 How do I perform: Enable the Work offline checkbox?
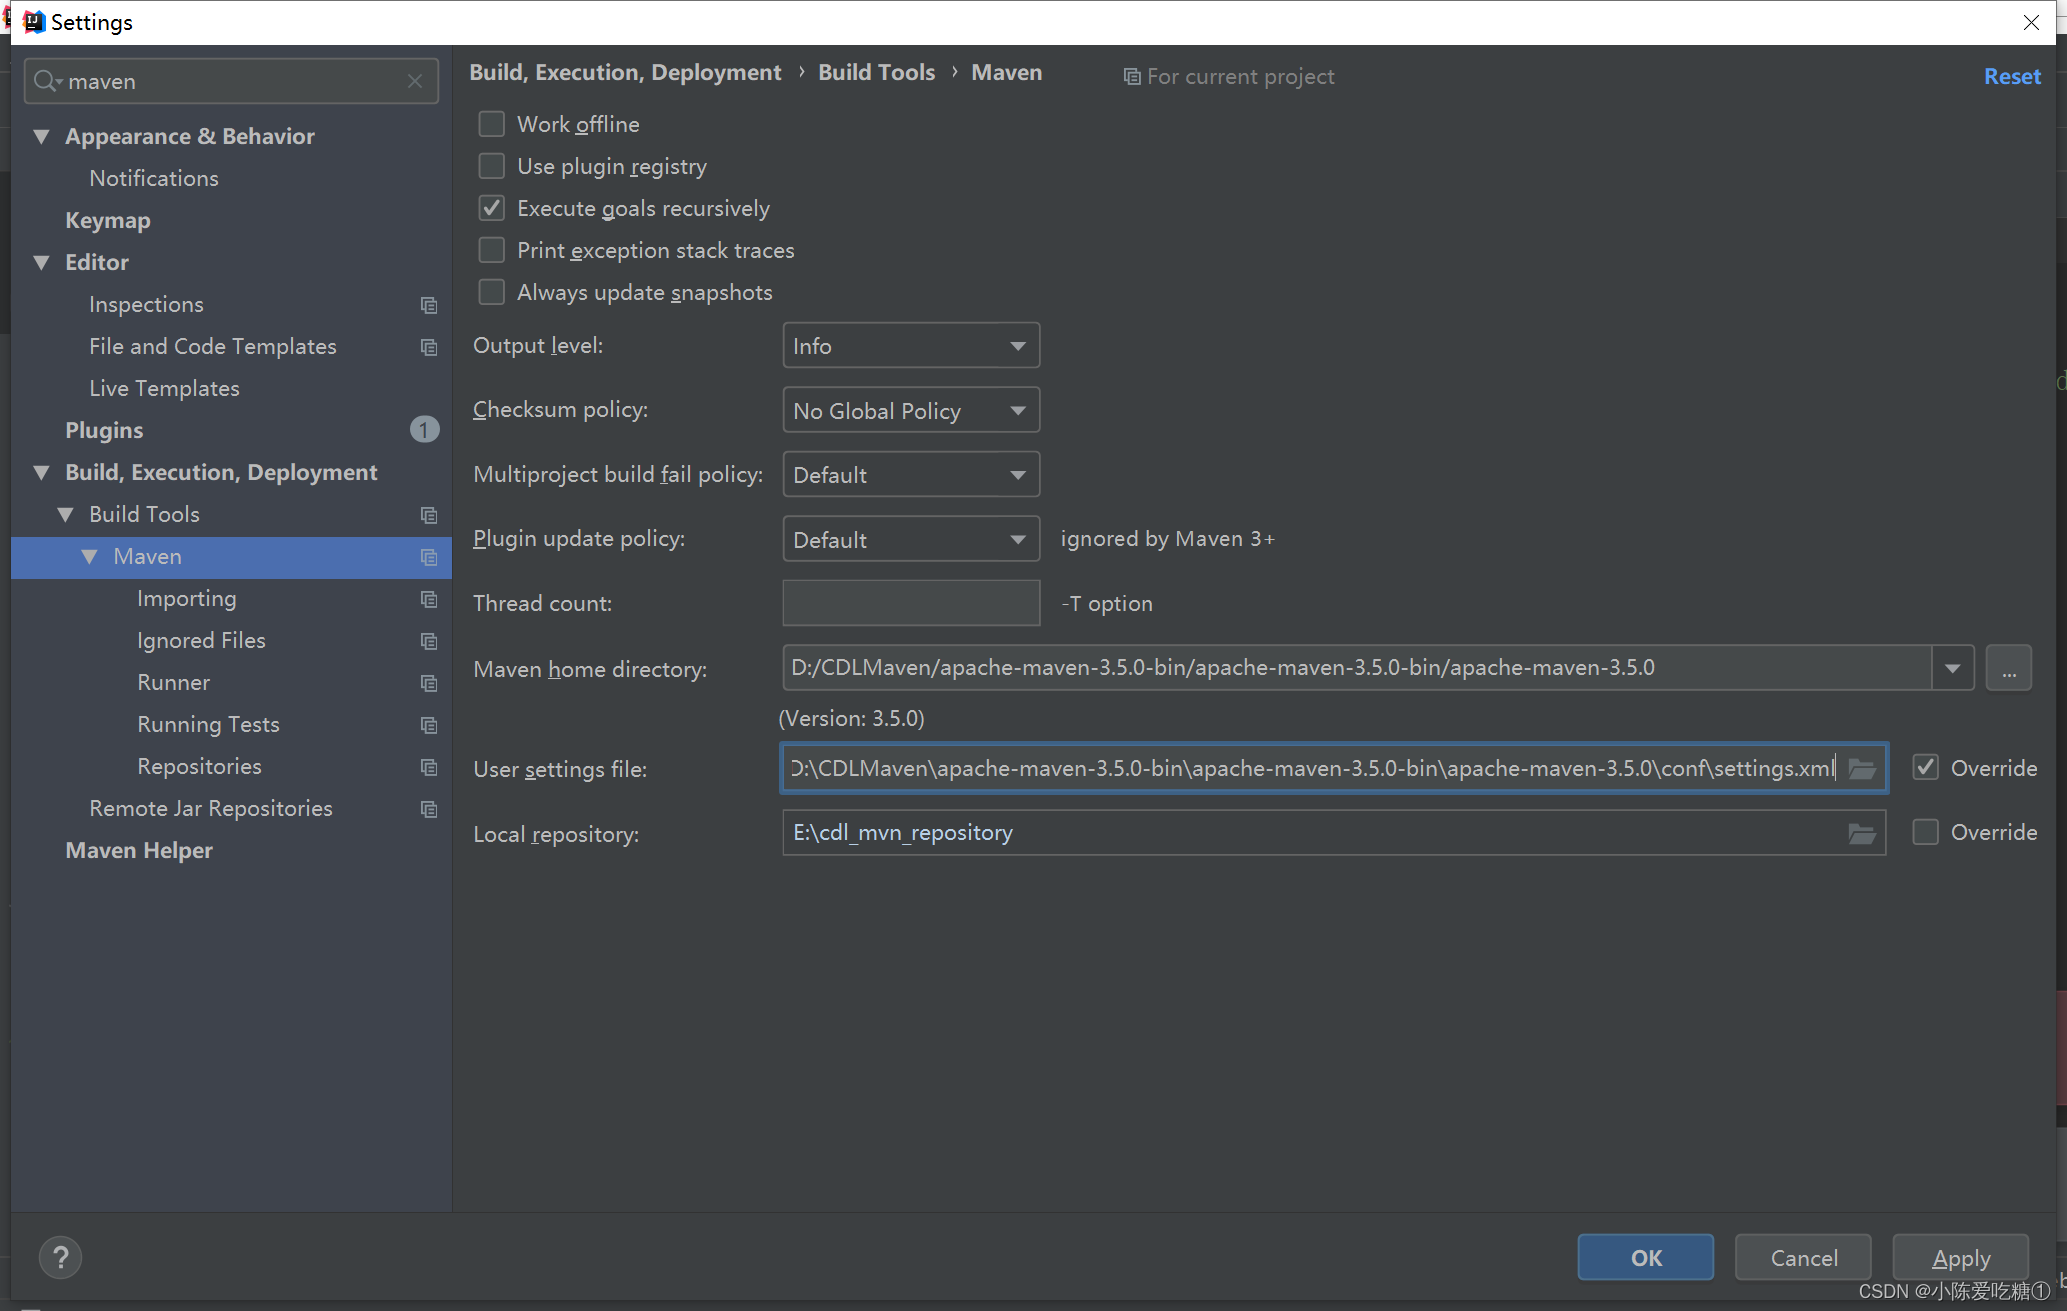[491, 124]
